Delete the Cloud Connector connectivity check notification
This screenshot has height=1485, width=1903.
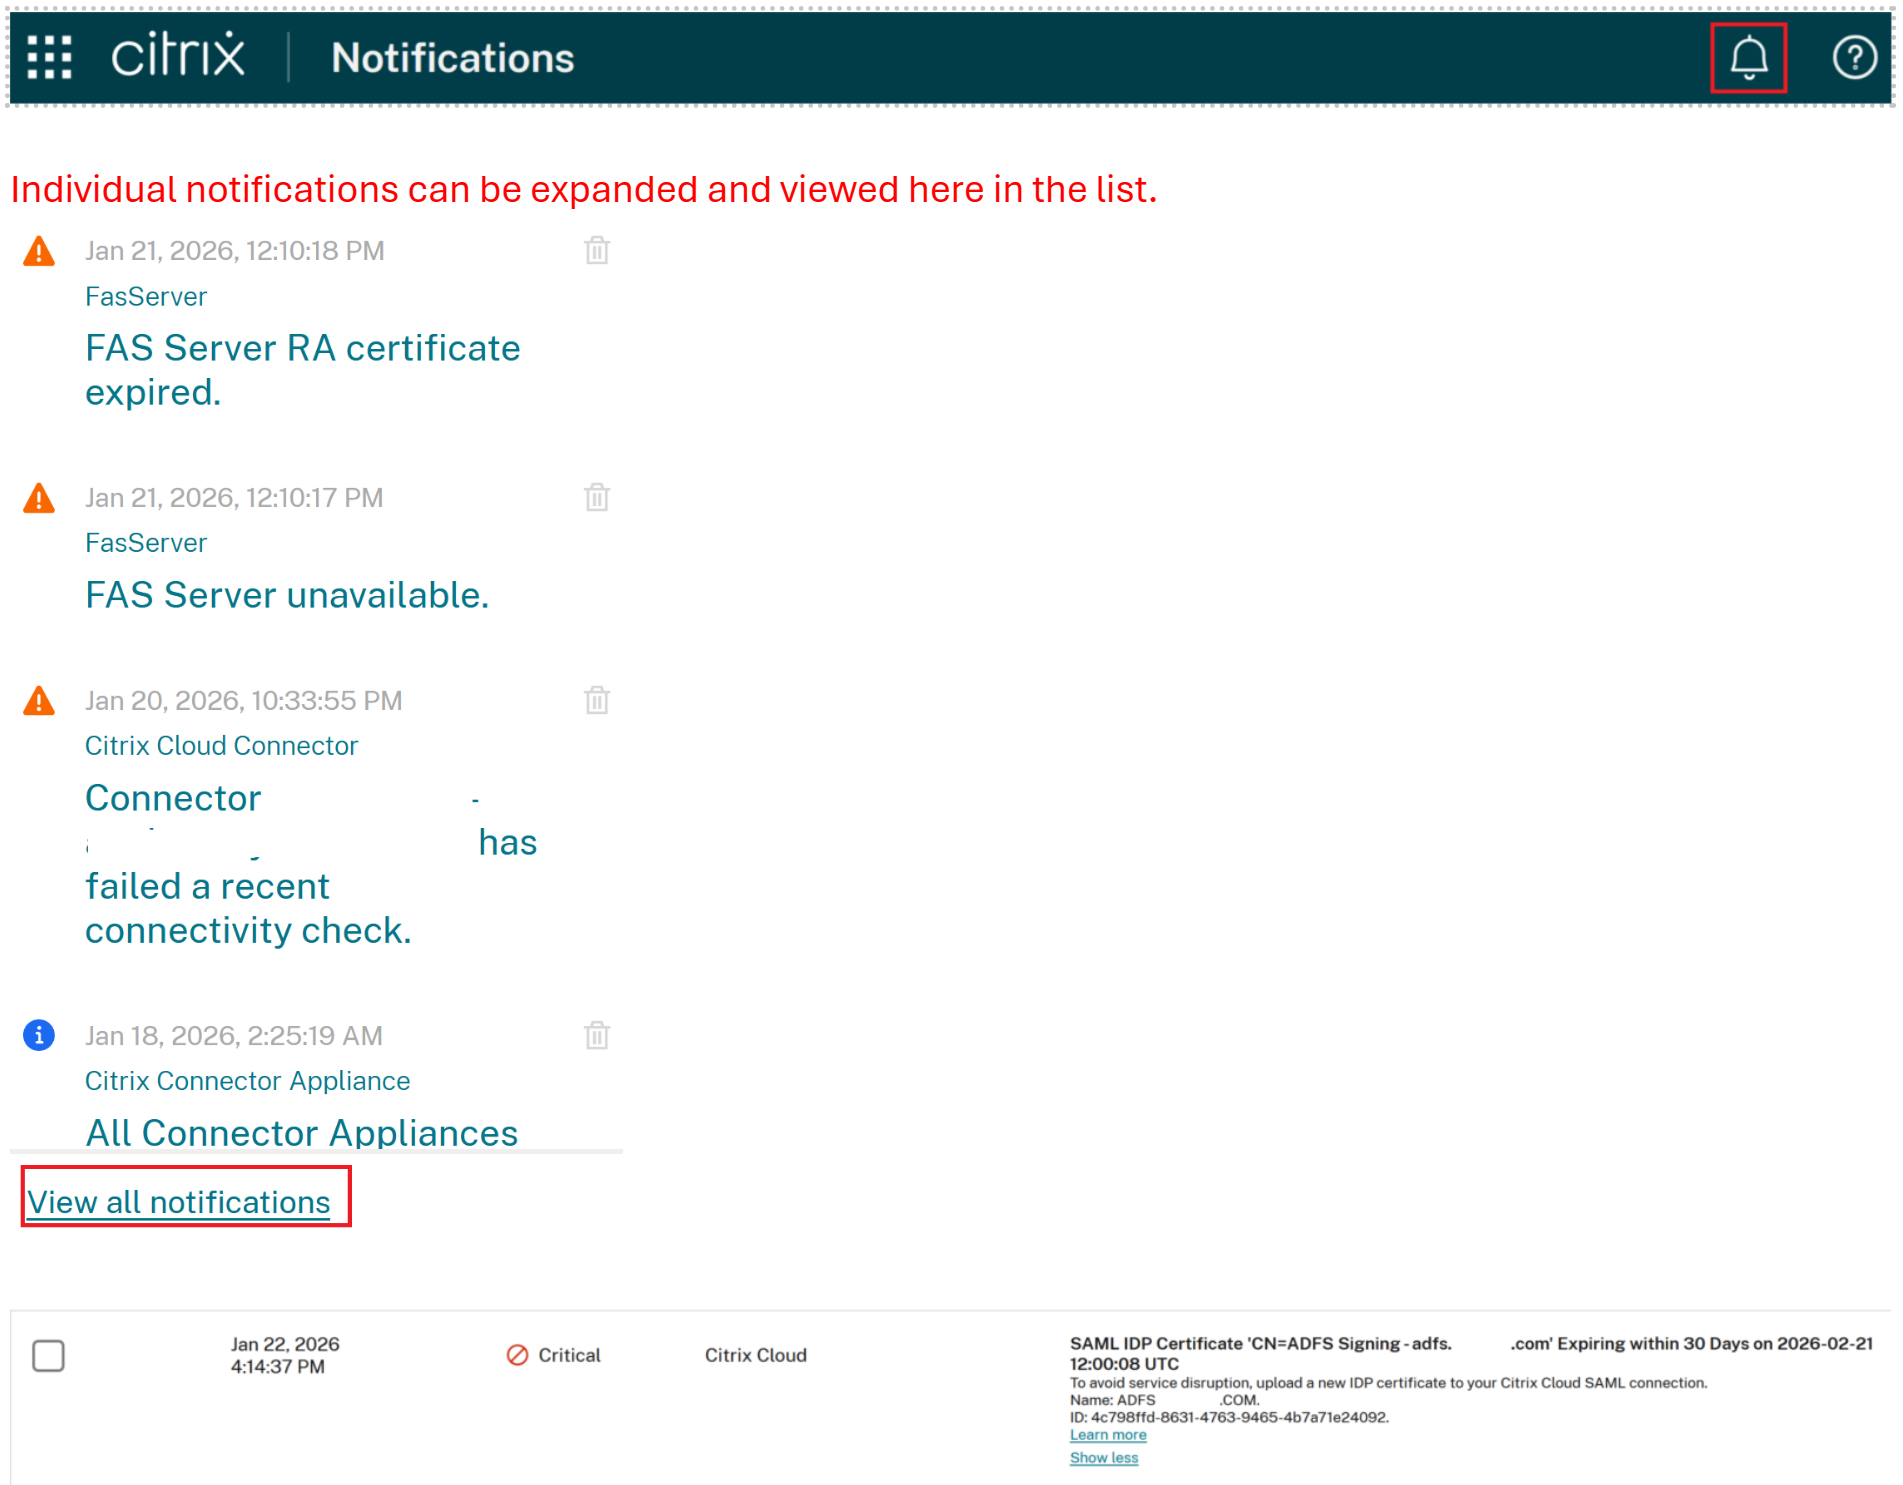[597, 701]
